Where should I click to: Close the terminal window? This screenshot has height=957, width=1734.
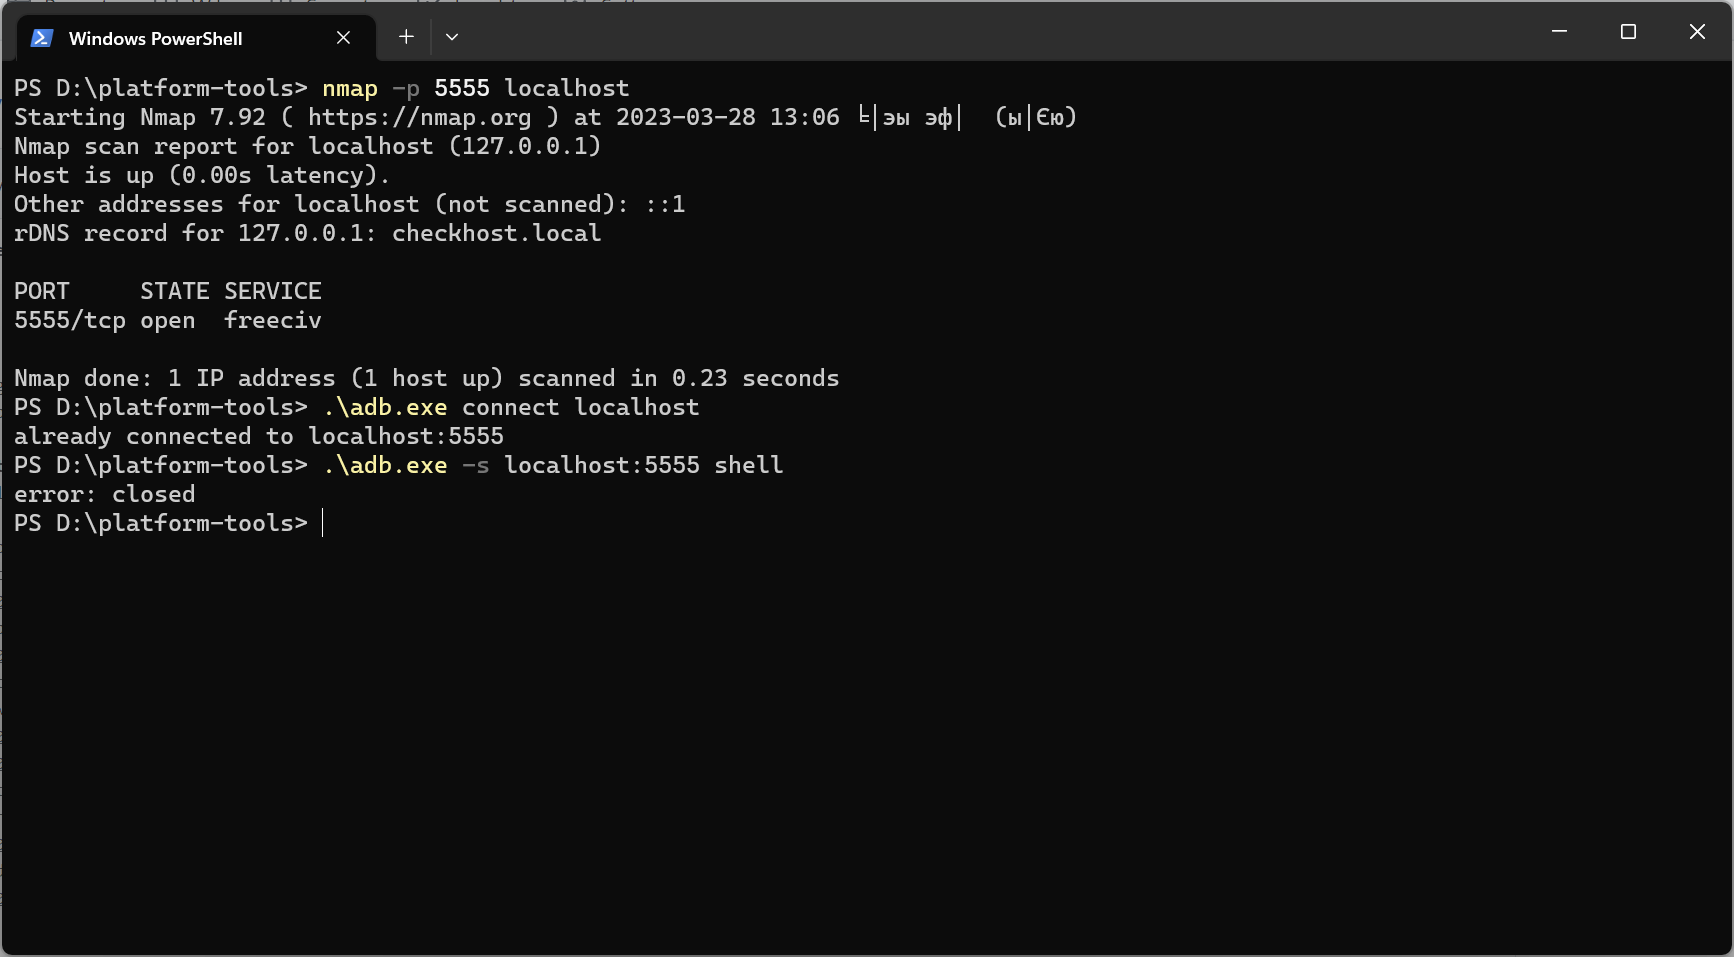[1697, 32]
